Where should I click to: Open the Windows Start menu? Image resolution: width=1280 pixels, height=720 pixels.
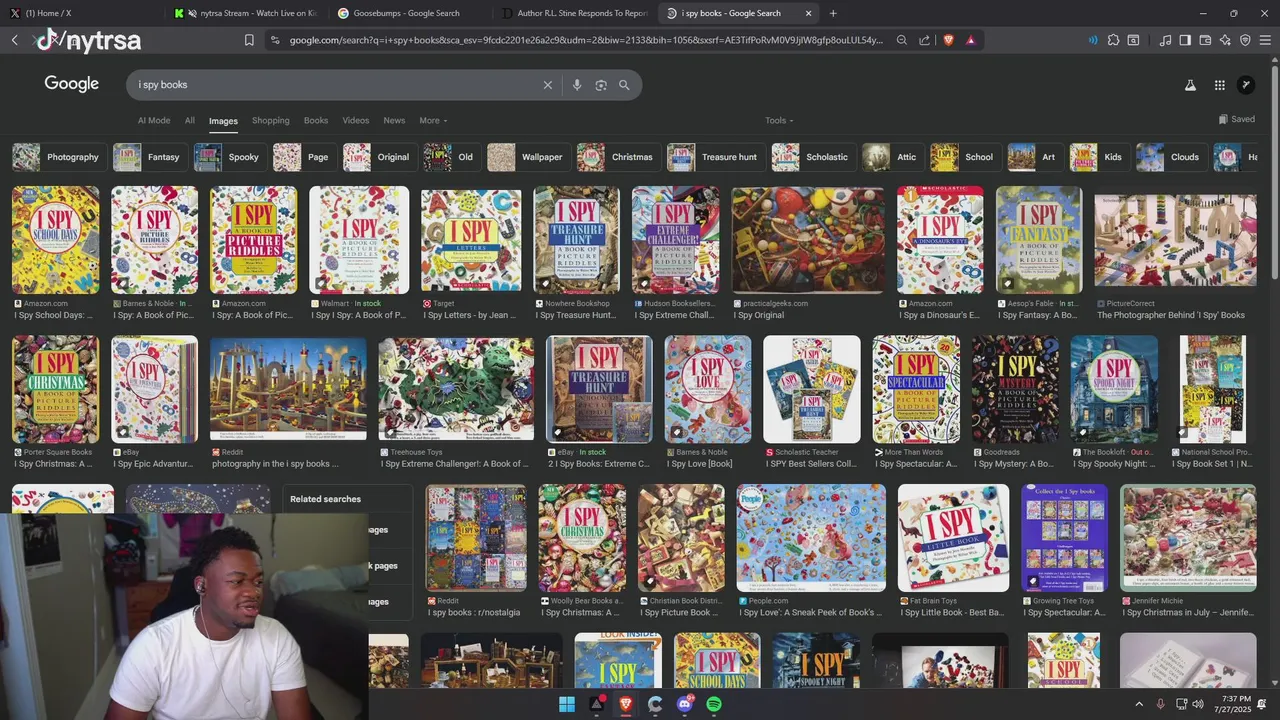tap(567, 704)
